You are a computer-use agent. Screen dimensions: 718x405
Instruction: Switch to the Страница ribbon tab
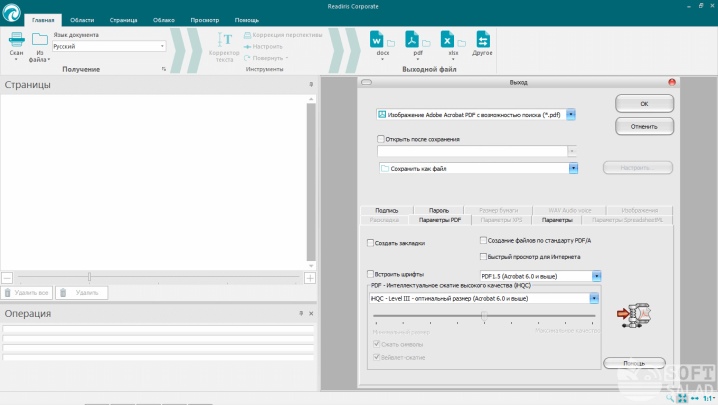(123, 20)
